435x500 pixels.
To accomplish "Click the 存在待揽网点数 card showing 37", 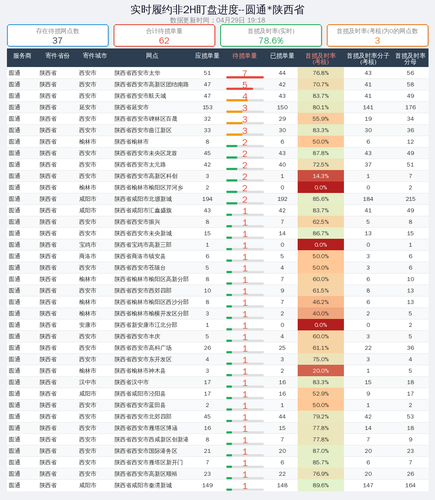I will pos(58,35).
